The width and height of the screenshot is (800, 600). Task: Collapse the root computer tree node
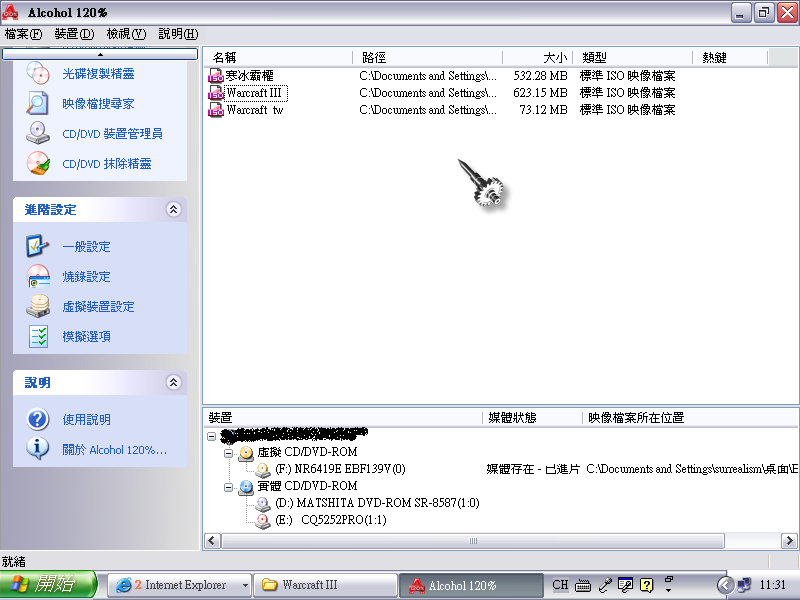tap(211, 436)
